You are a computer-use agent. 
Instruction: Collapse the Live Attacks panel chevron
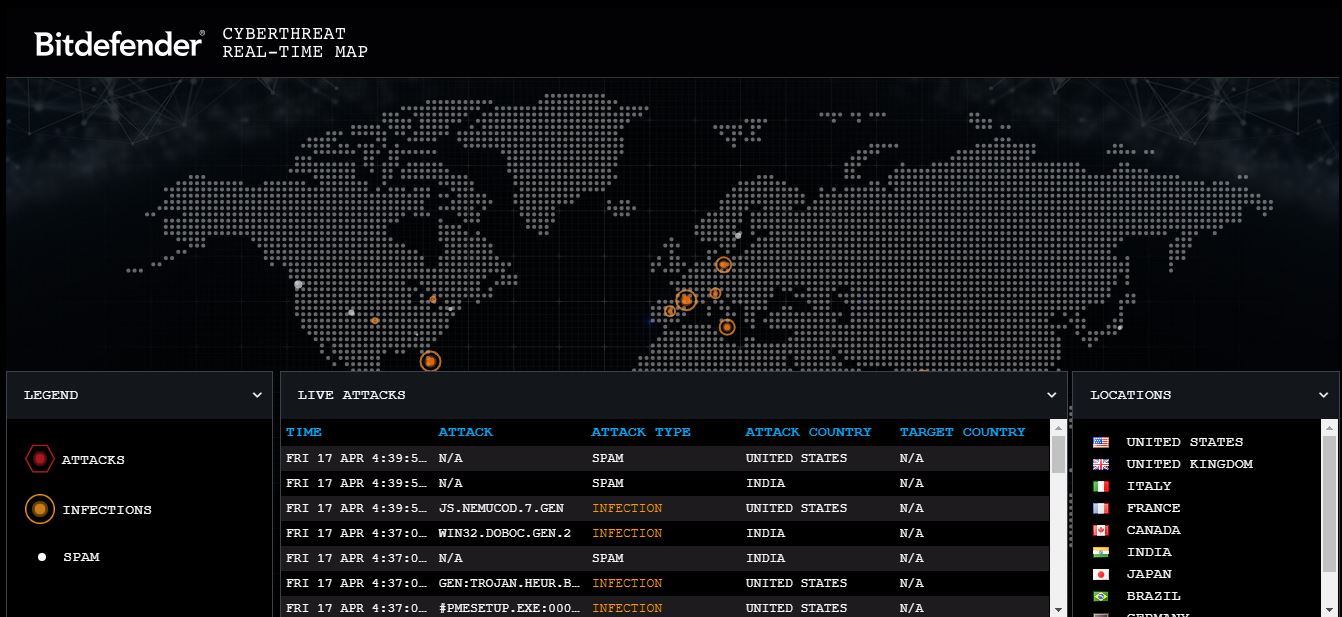pos(1051,395)
